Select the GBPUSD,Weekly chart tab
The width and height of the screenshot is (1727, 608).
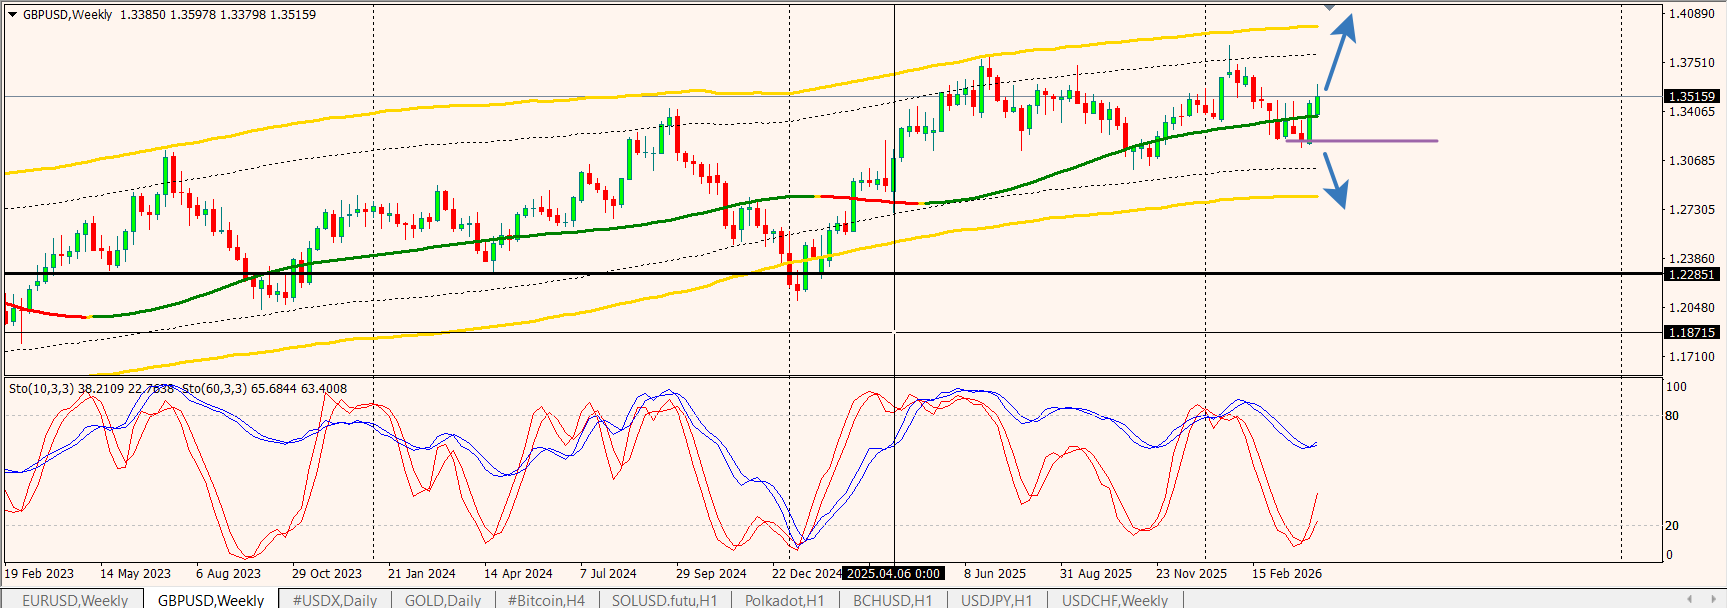click(x=211, y=600)
